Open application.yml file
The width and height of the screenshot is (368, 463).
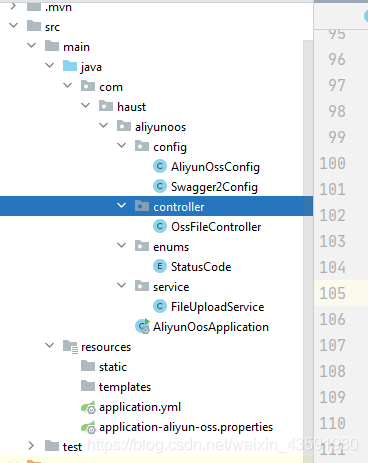click(140, 407)
